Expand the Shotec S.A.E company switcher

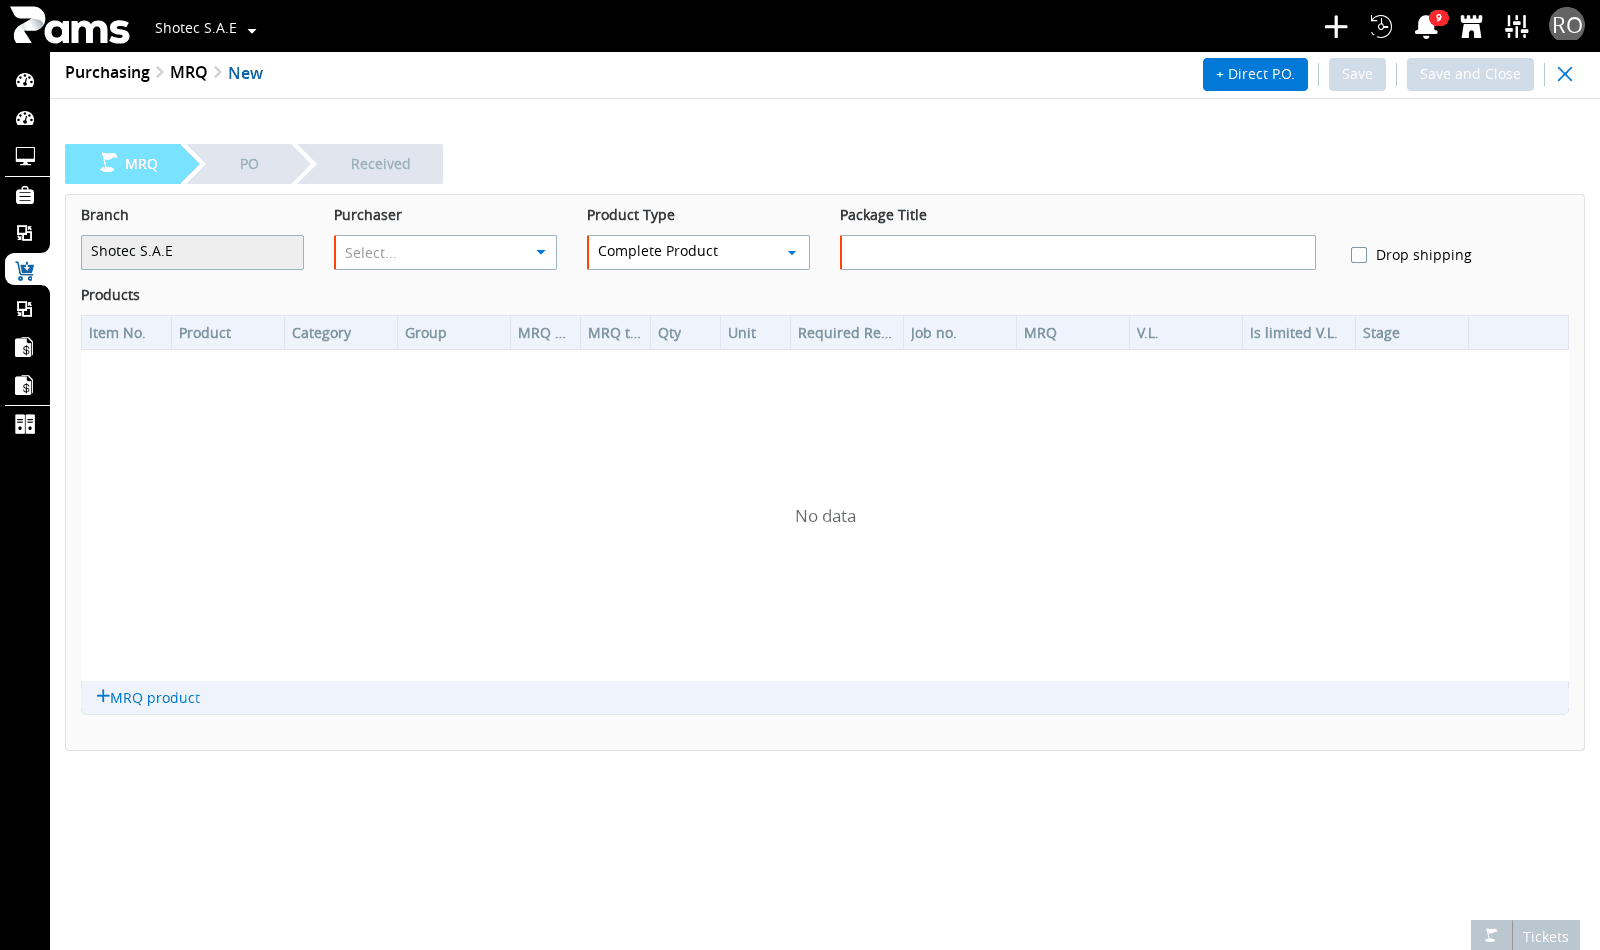[205, 28]
